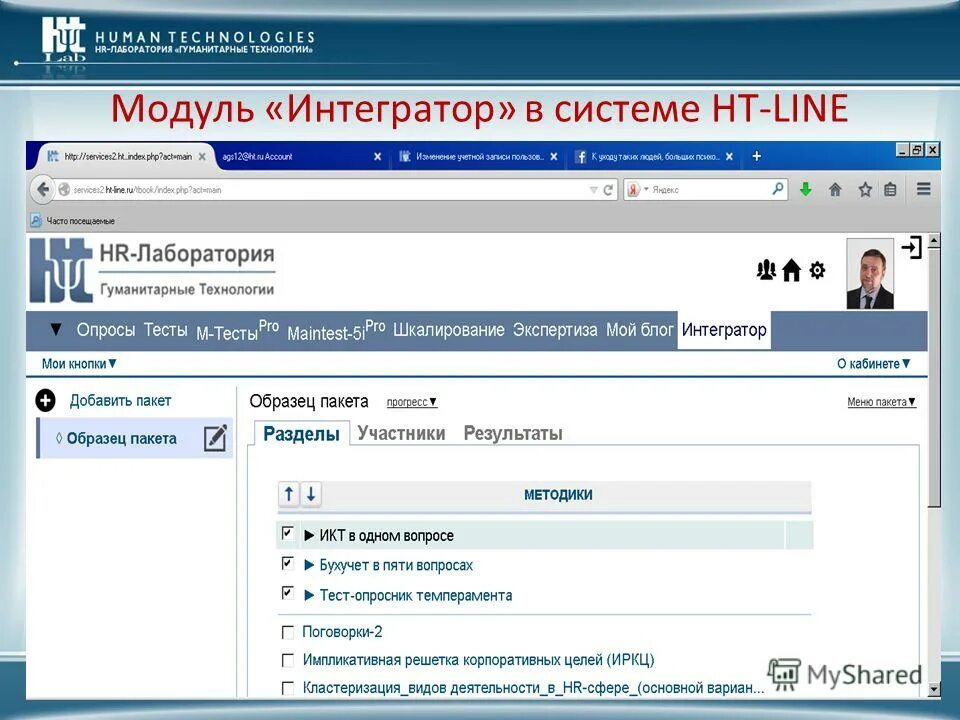This screenshot has width=960, height=720.
Task: Expand Тест-опросник темперамента triangle
Action: click(309, 595)
